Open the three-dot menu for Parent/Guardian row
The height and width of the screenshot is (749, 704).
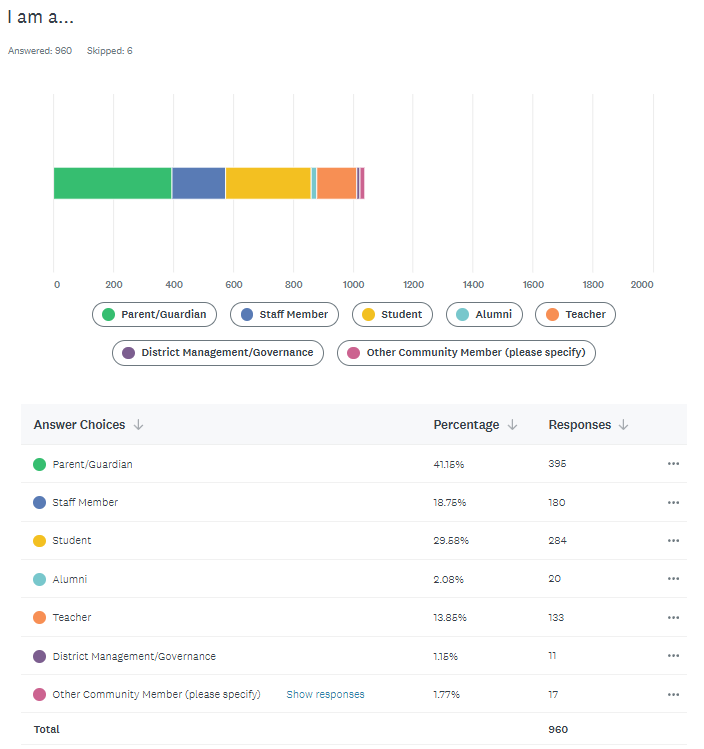[673, 464]
